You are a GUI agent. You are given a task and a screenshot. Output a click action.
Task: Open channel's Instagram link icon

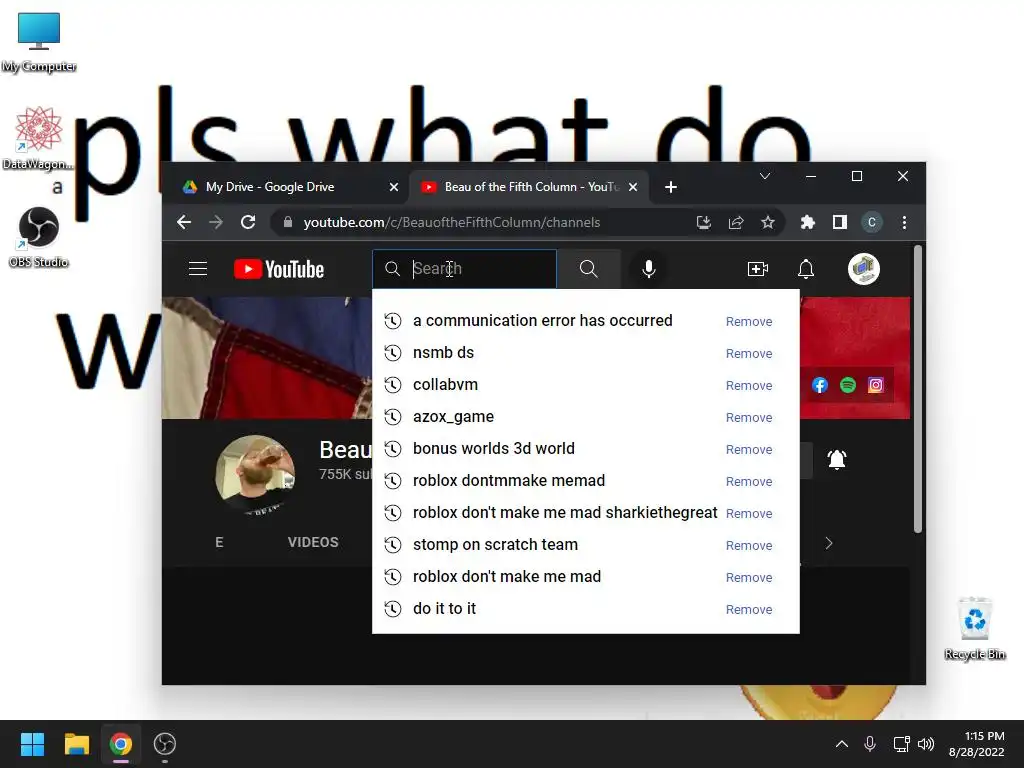click(x=876, y=385)
